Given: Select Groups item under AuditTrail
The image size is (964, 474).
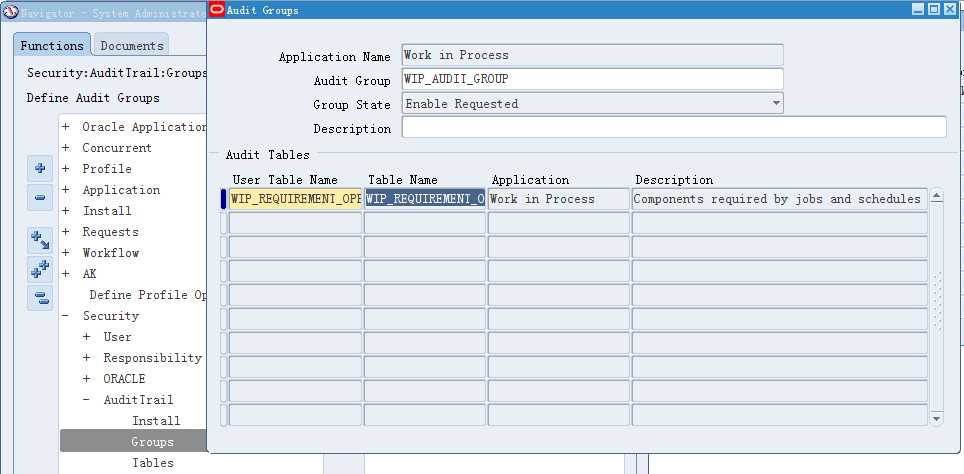Looking at the screenshot, I should (x=152, y=442).
